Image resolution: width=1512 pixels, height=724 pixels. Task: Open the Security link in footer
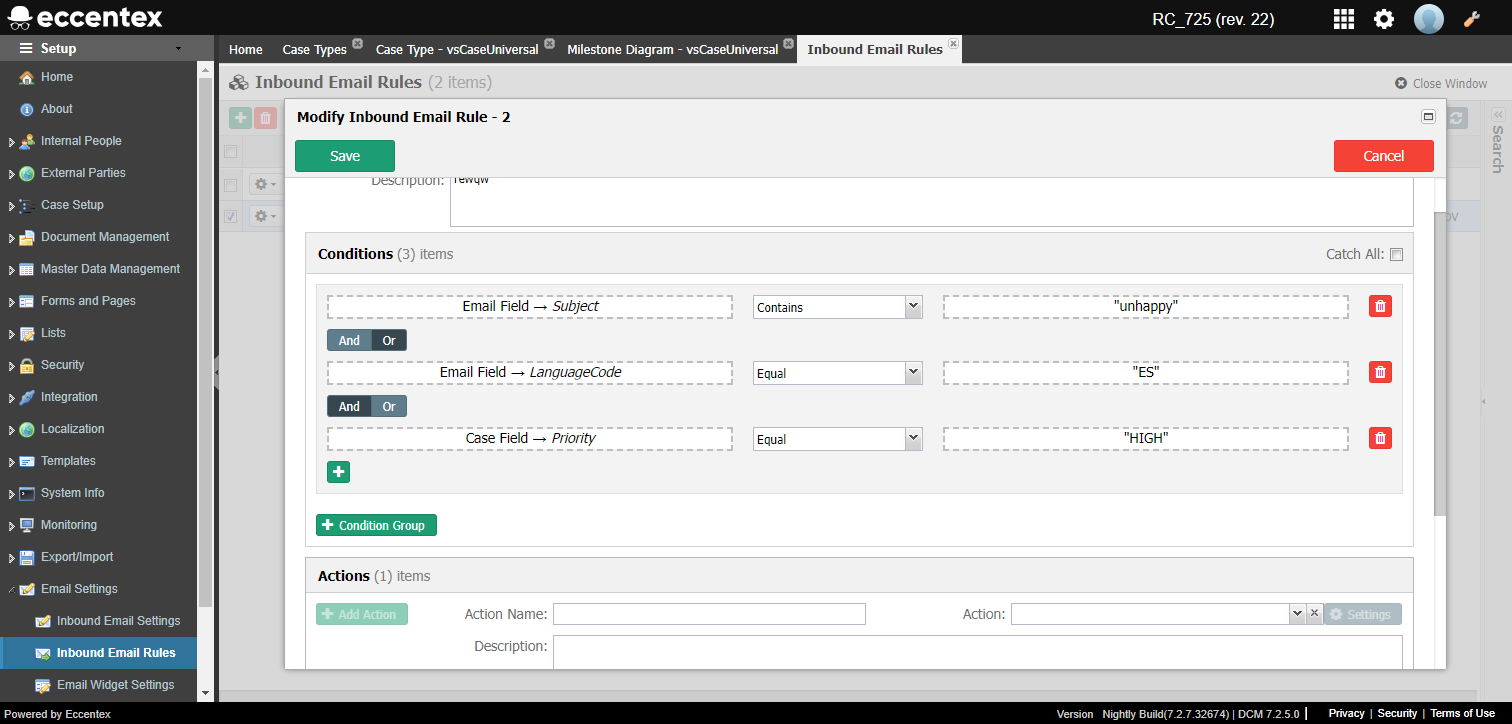click(x=1397, y=713)
